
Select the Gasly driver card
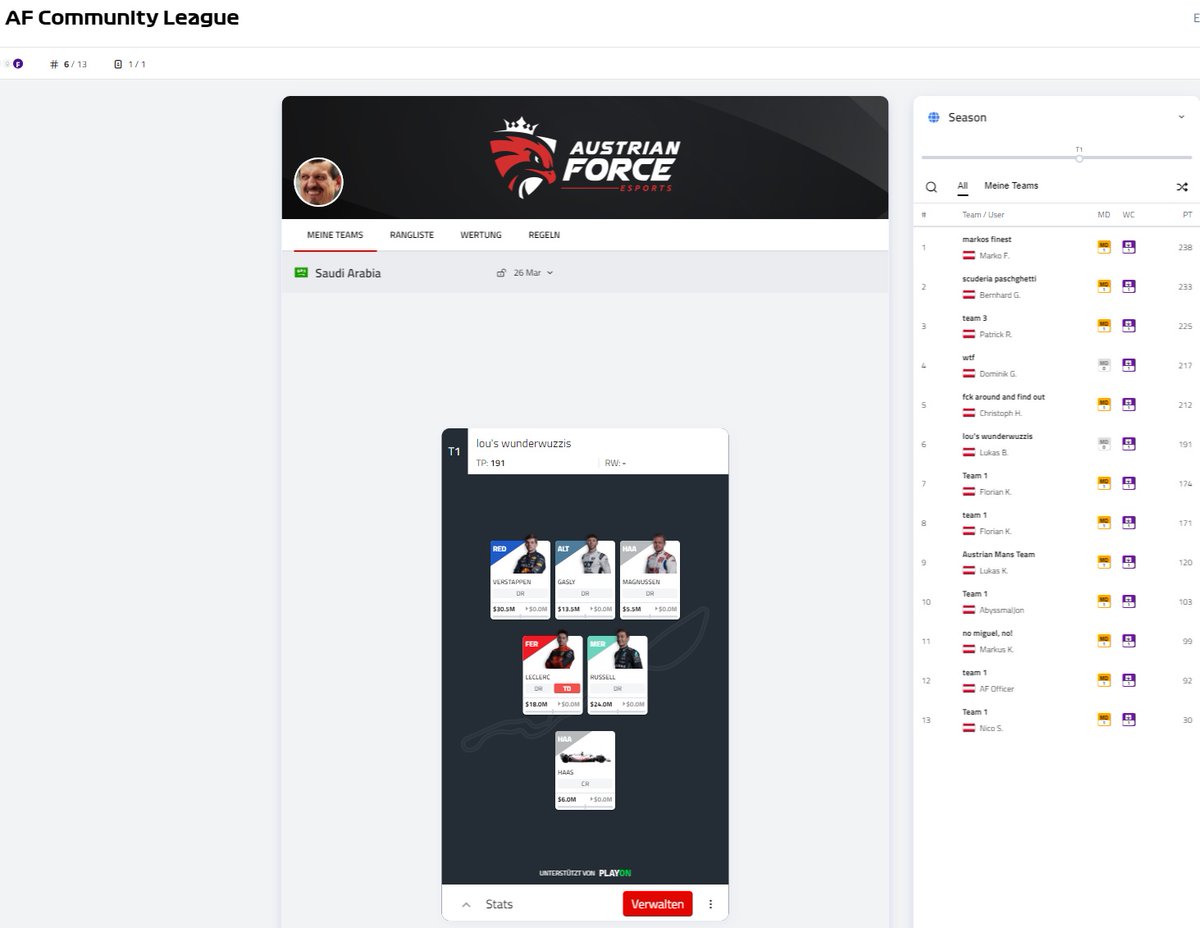(x=585, y=580)
